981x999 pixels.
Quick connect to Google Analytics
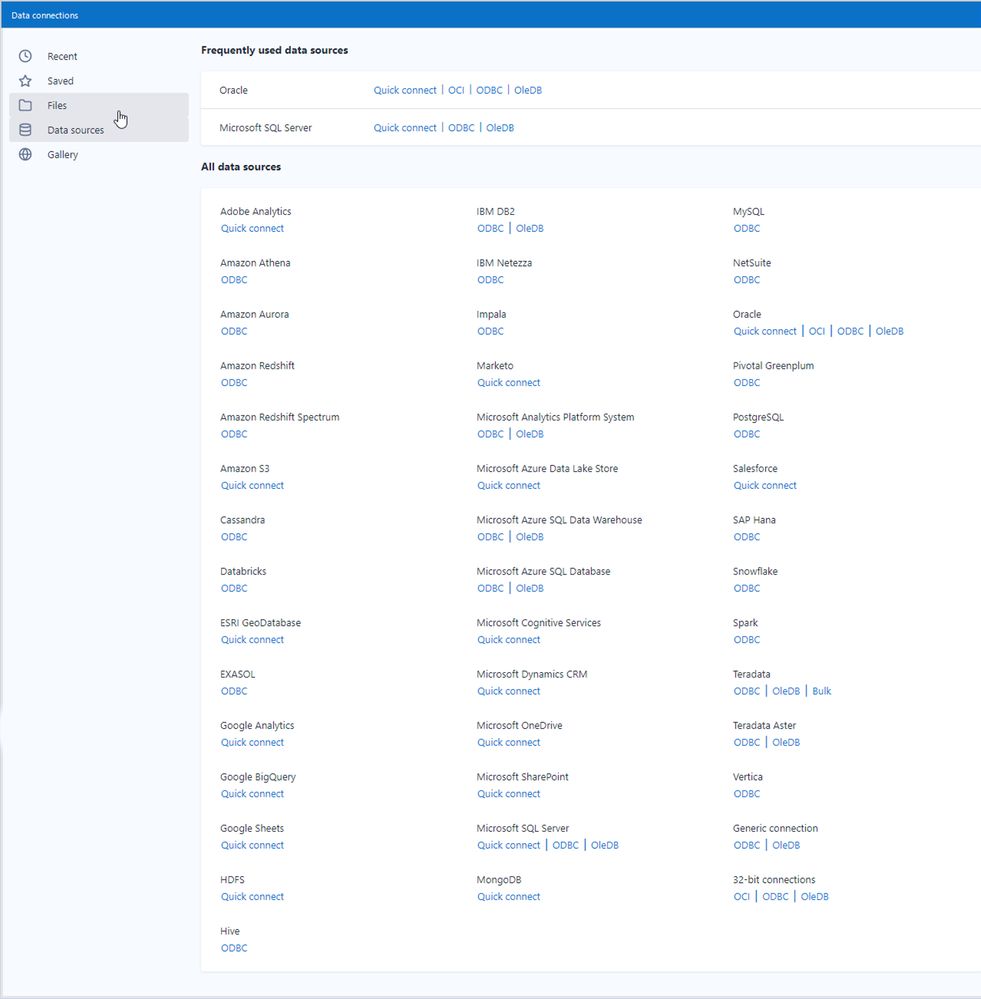point(252,743)
